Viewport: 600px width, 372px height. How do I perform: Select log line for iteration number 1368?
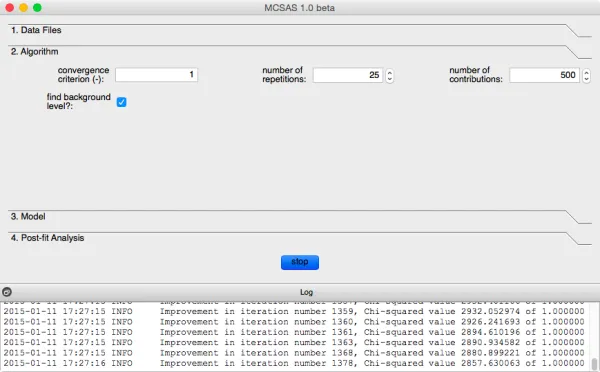click(294, 353)
